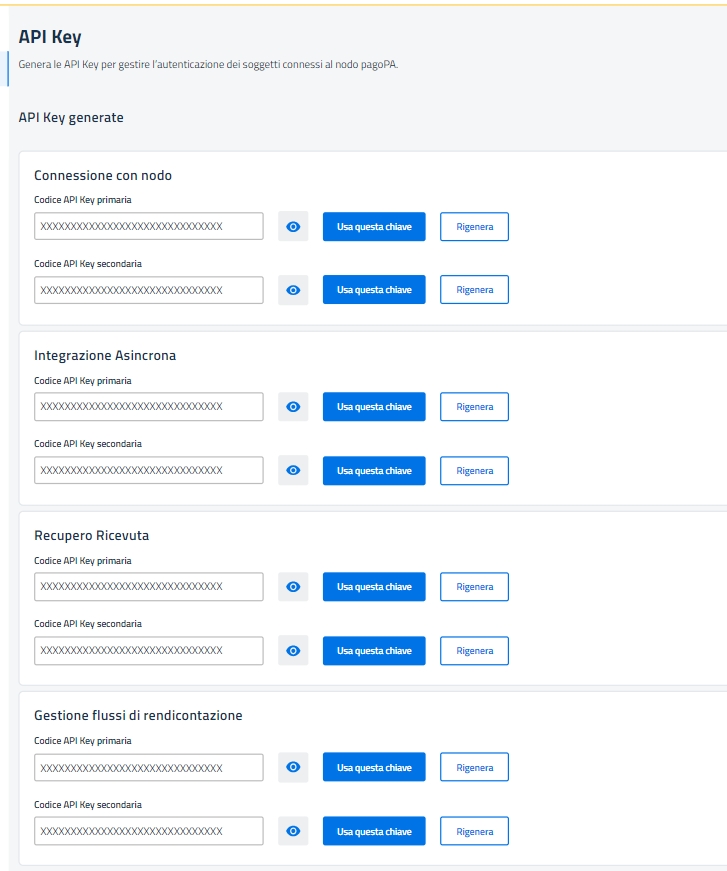Click eye icon for Recupero Ricevuta primary key
727x871 pixels.
[x=293, y=587]
